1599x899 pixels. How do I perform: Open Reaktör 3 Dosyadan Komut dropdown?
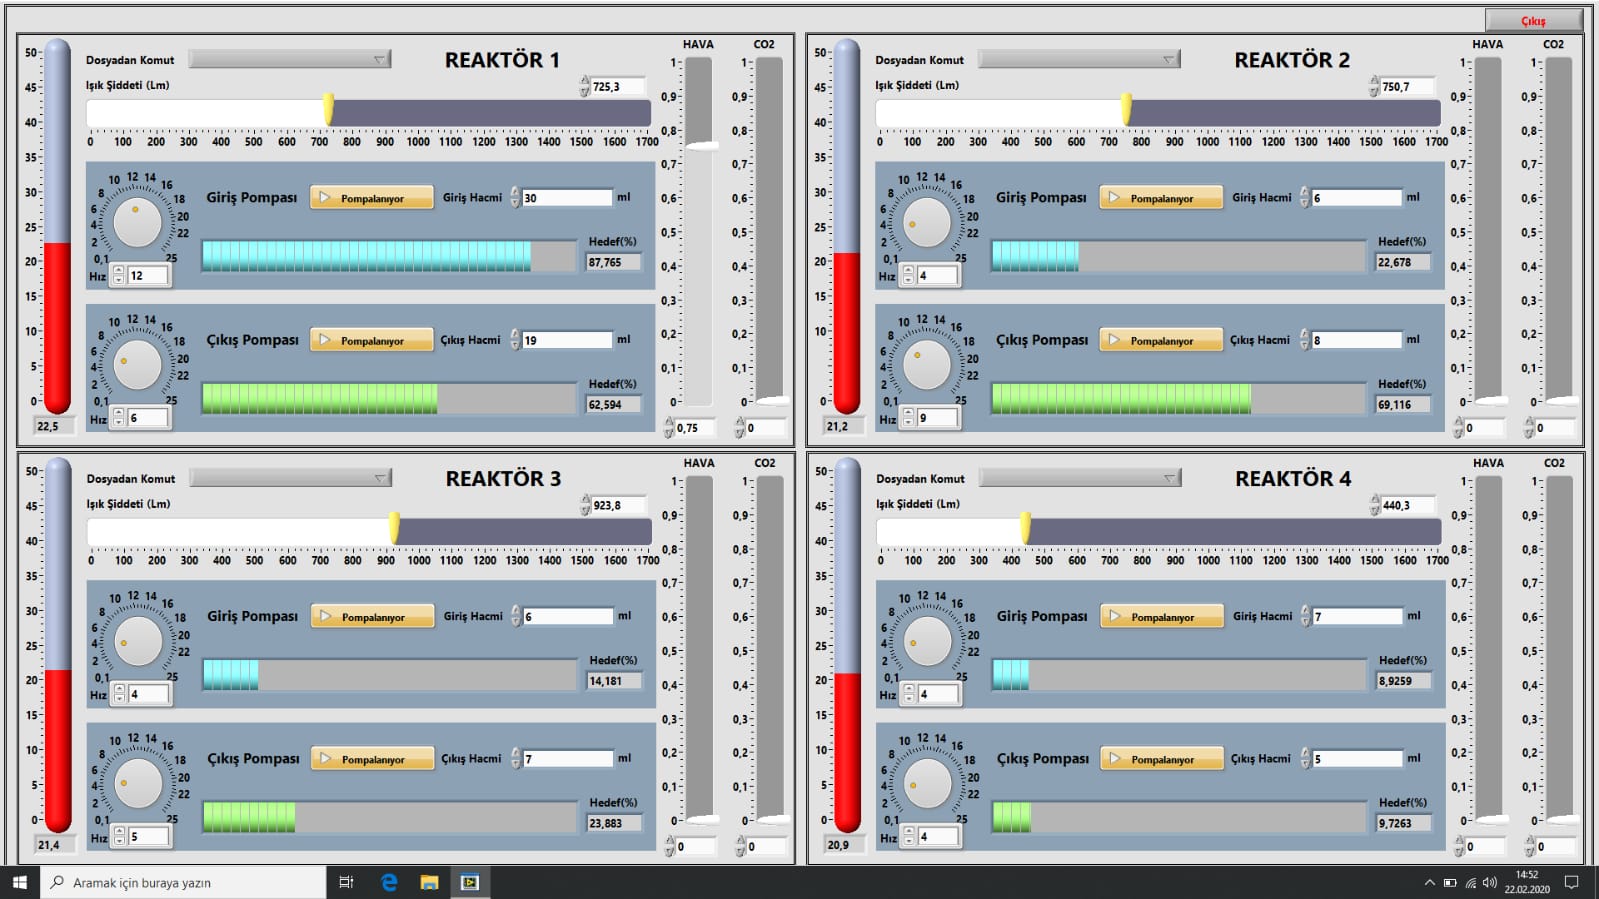(x=290, y=479)
